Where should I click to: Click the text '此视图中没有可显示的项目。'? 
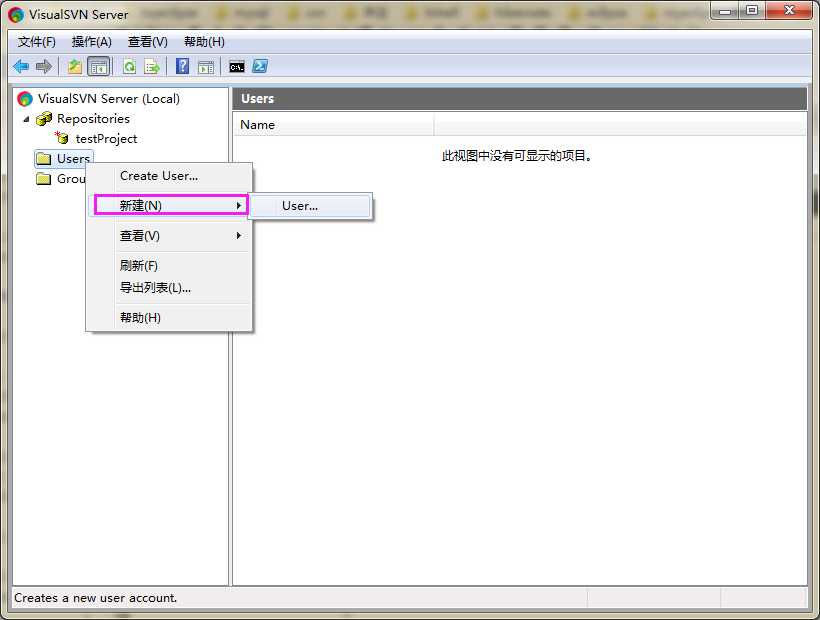pyautogui.click(x=517, y=156)
